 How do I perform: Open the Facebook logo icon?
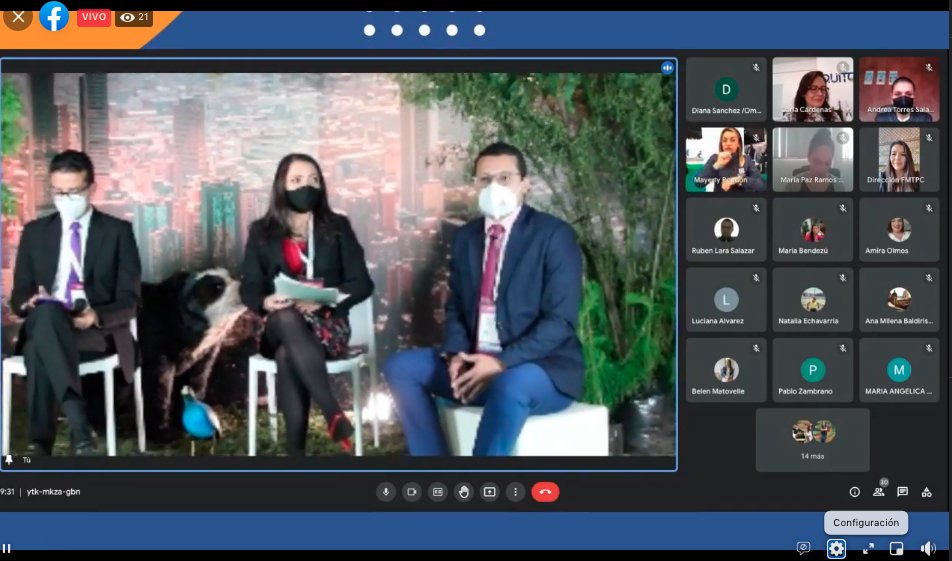(54, 16)
